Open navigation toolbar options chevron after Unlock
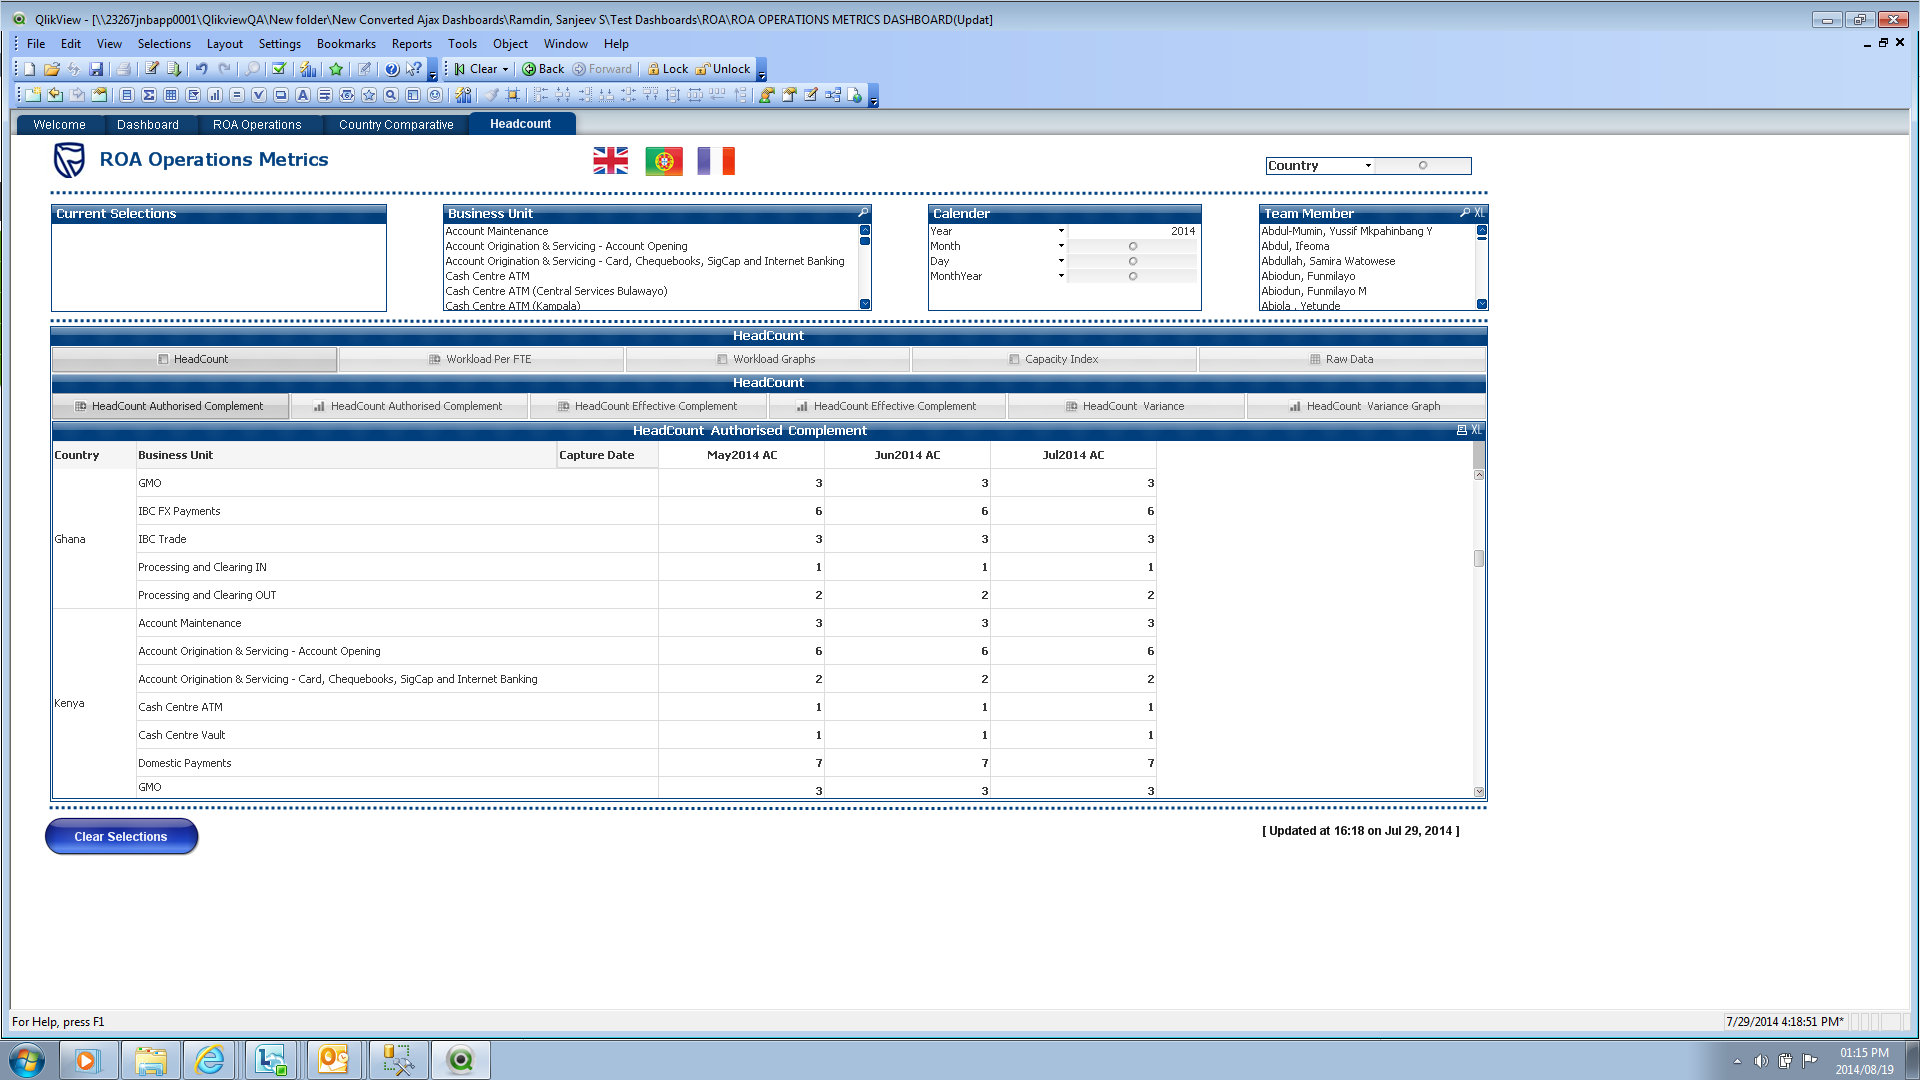Viewport: 1920px width, 1080px height. [x=762, y=72]
